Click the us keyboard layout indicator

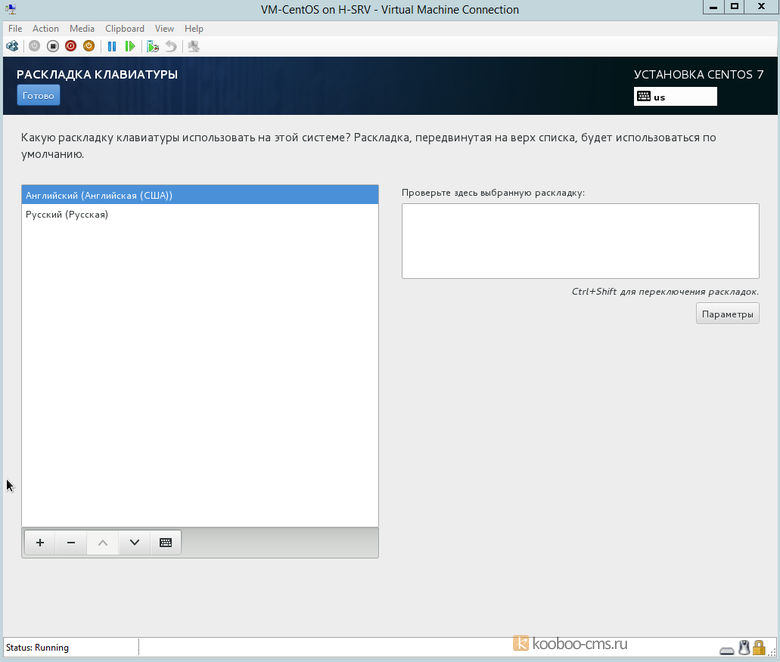[675, 96]
